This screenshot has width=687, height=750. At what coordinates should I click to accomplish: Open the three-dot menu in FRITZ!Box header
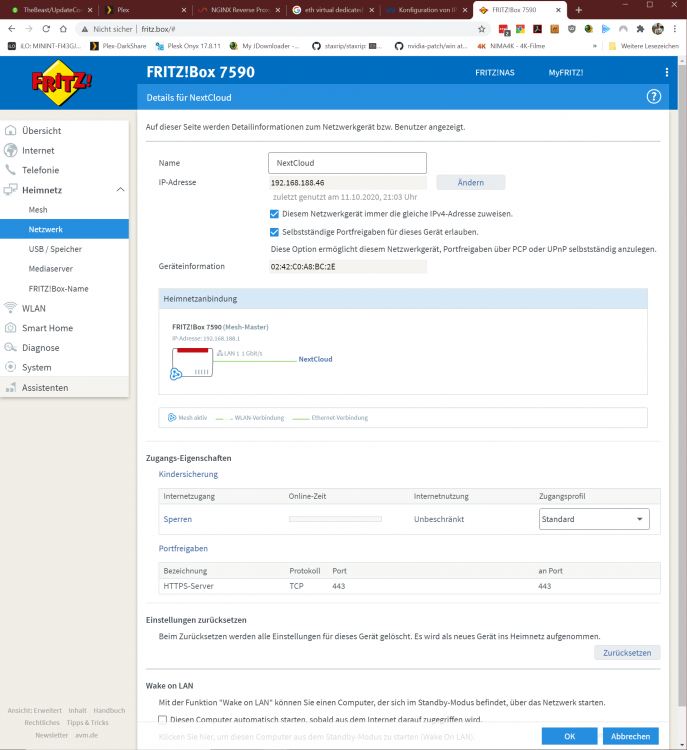[666, 72]
